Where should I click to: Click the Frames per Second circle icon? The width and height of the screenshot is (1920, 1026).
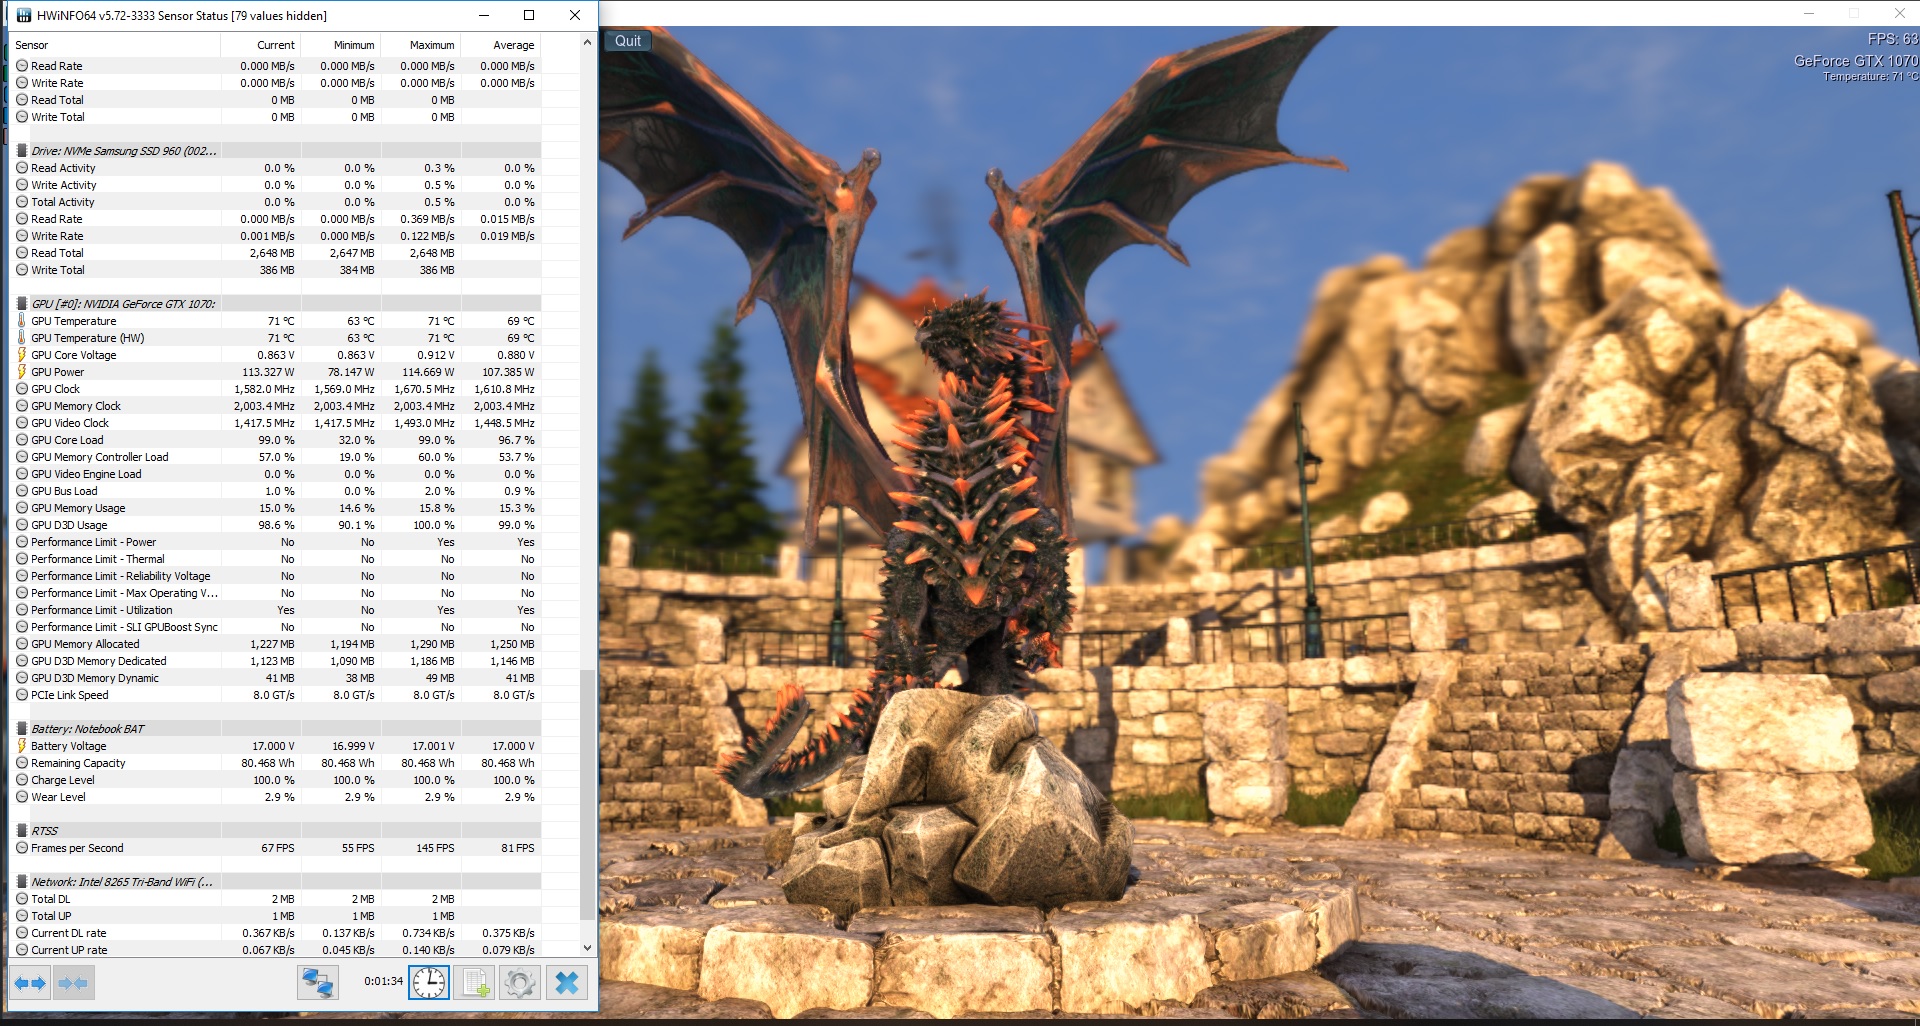pyautogui.click(x=22, y=848)
